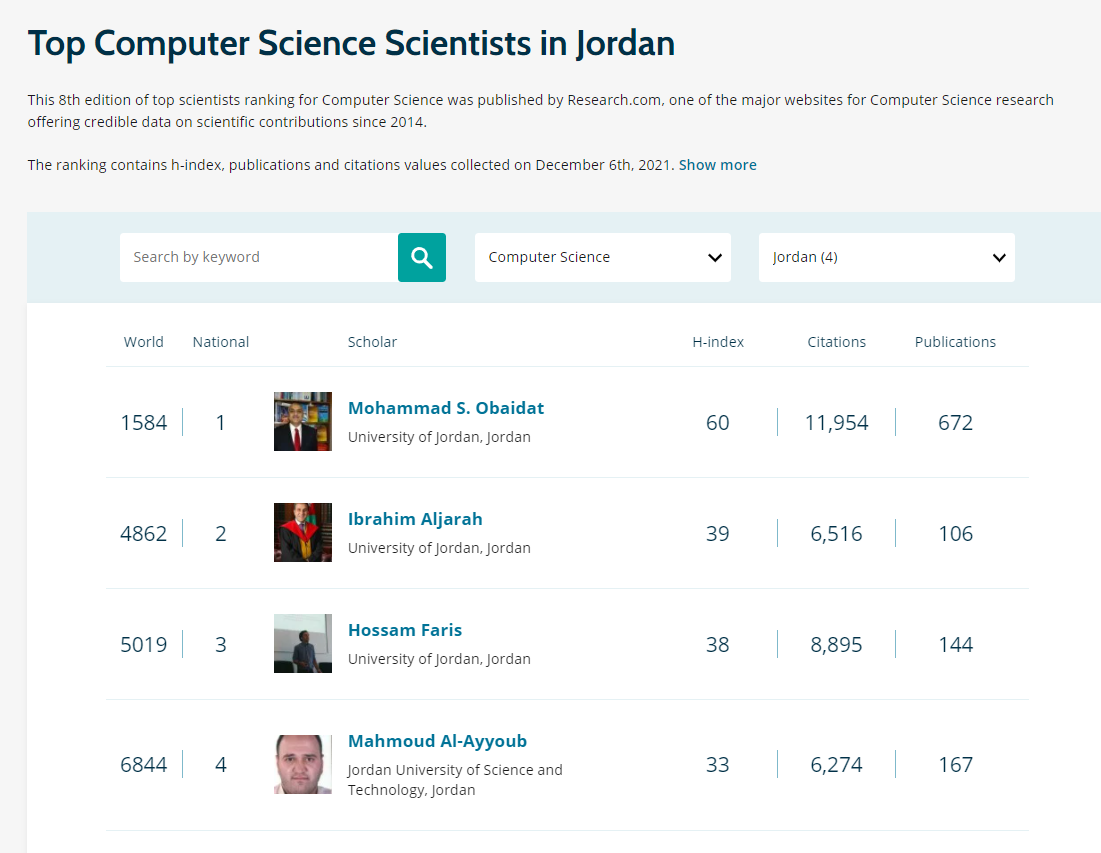Image resolution: width=1101 pixels, height=853 pixels.
Task: Click Hossam Faris's profile photo
Action: coord(302,643)
